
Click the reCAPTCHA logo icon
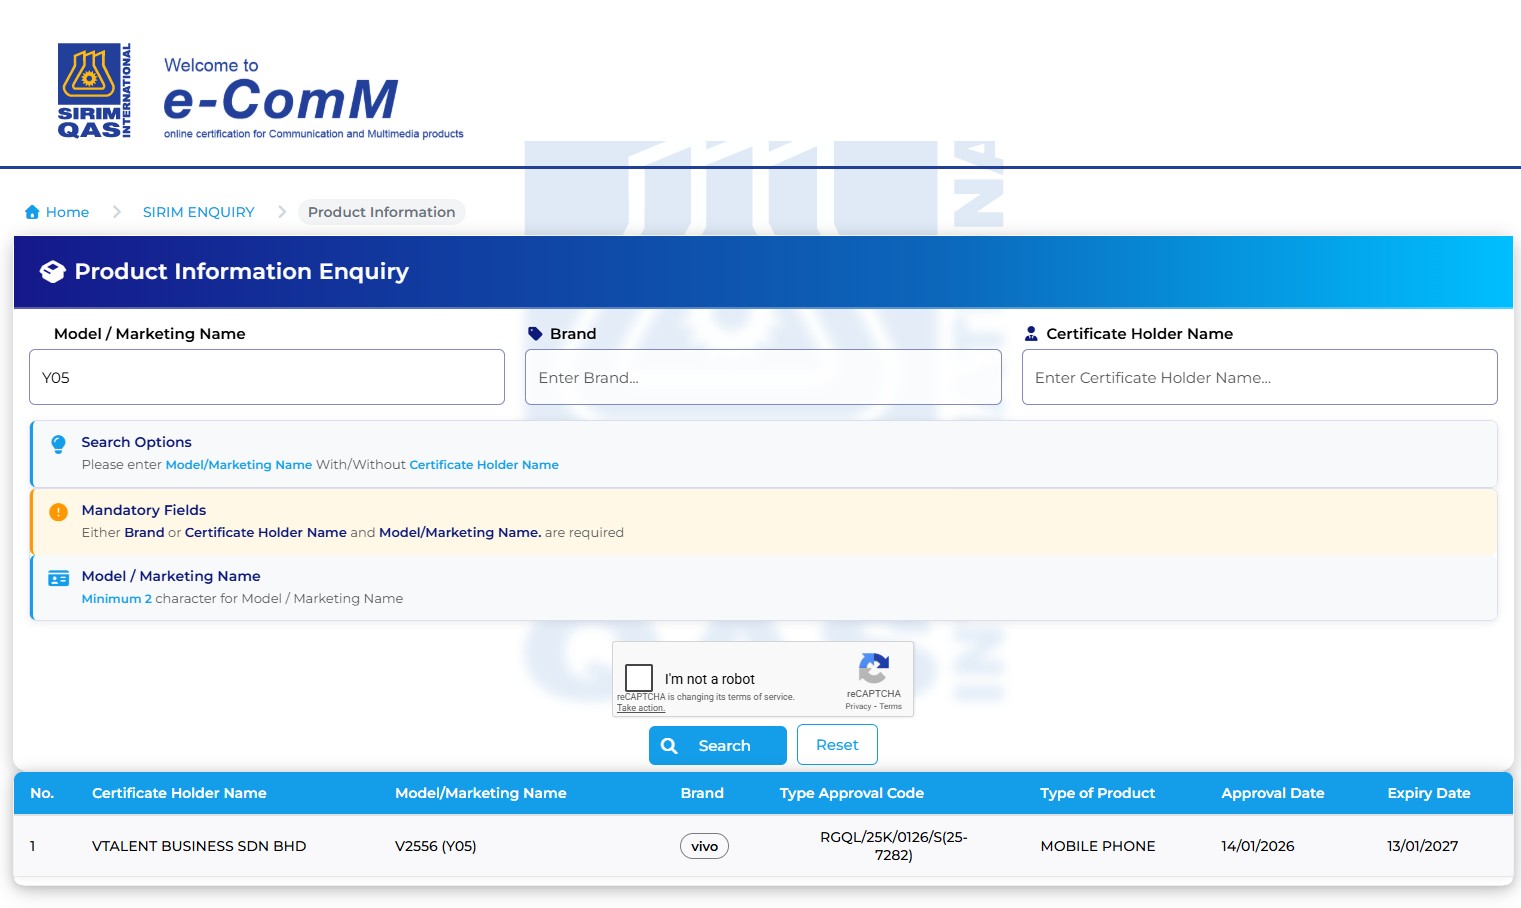[873, 668]
